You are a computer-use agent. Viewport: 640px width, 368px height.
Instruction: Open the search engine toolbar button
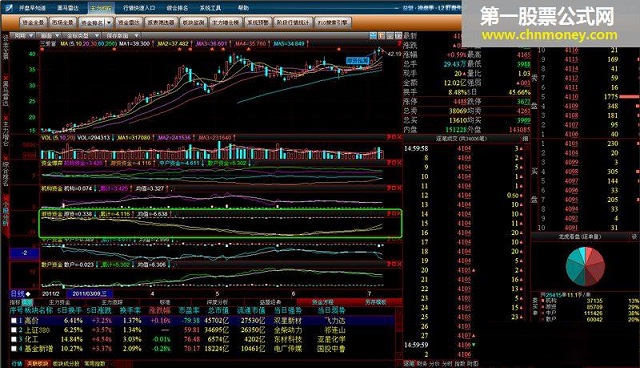333,23
